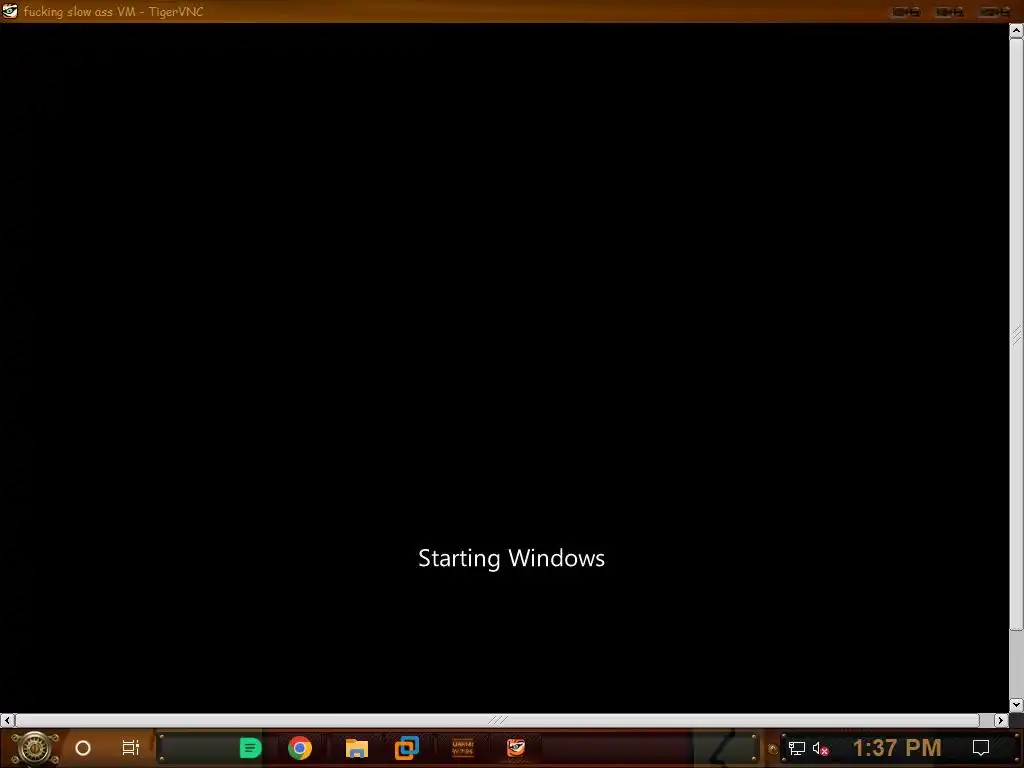This screenshot has height=768, width=1024.
Task: Click the Starting Windows text
Action: 511,558
